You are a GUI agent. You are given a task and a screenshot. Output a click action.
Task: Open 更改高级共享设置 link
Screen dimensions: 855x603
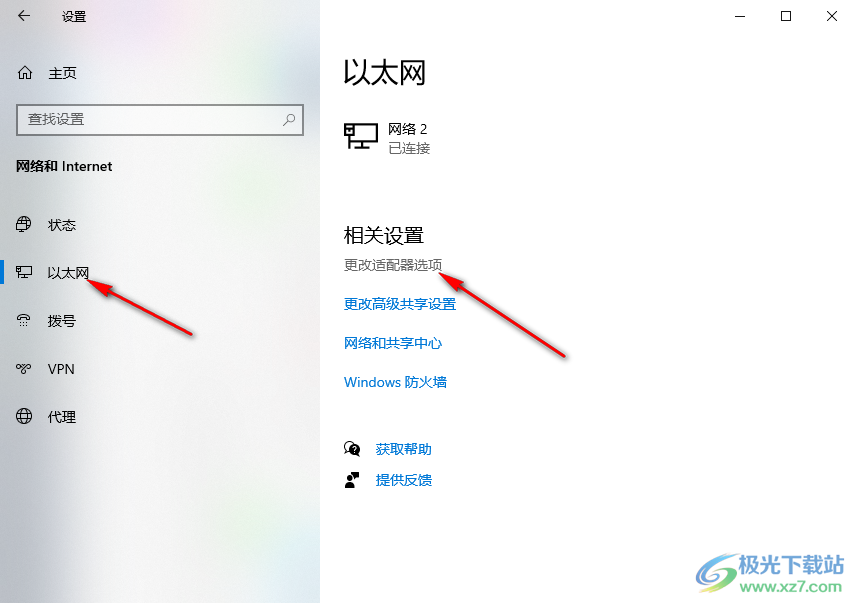pos(400,304)
